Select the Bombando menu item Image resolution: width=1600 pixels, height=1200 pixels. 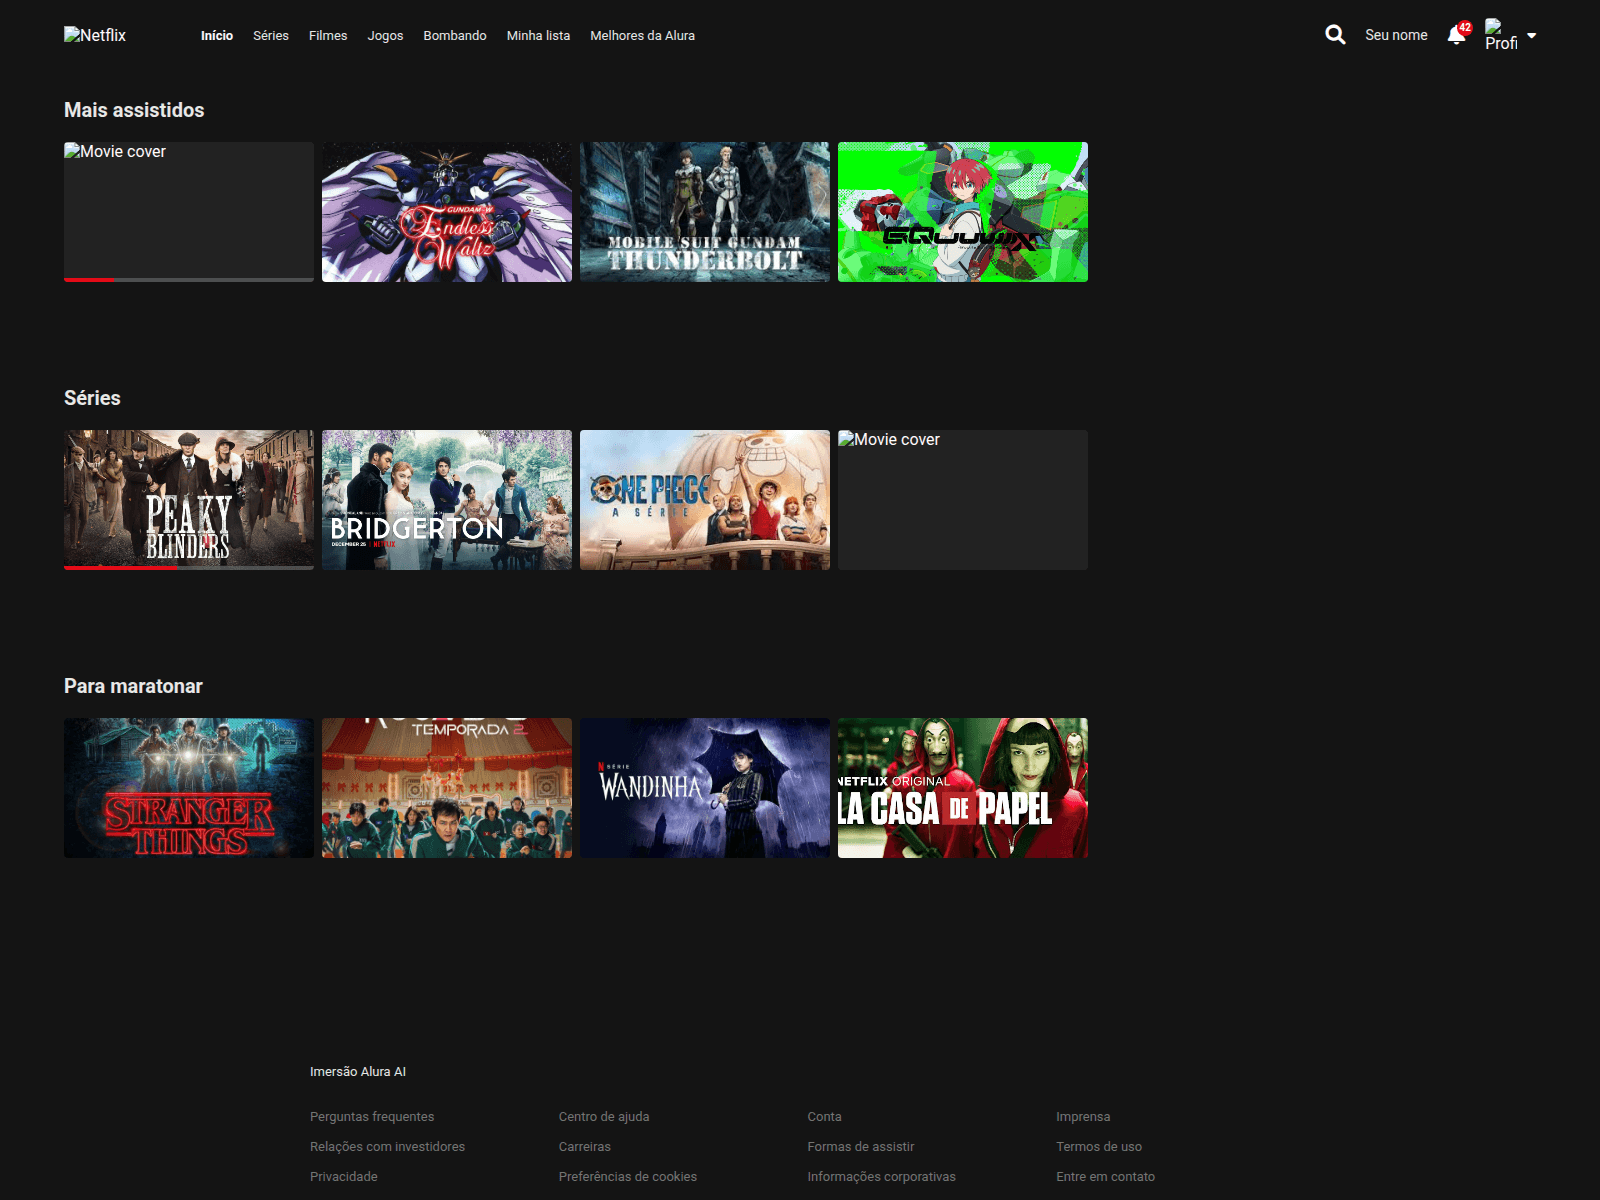455,36
